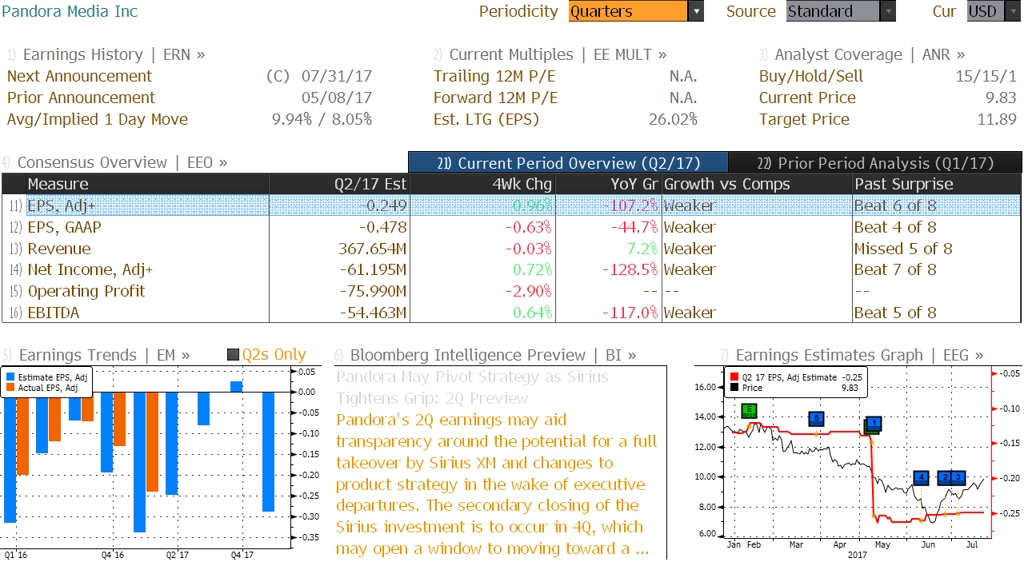1024x562 pixels.
Task: Click Revenue estimate value 367.654M
Action: coord(372,248)
